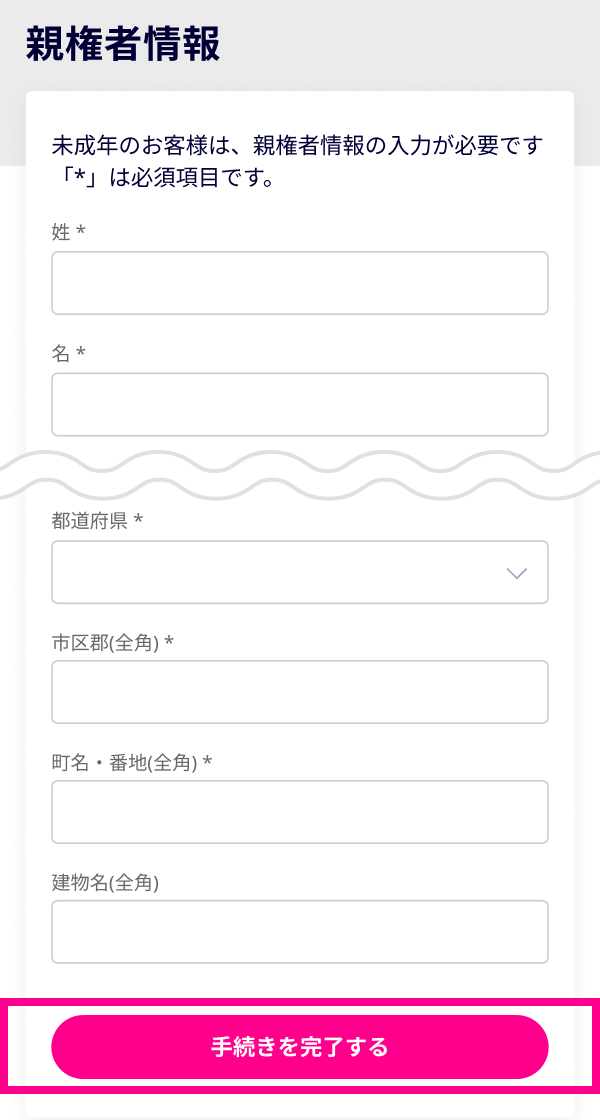Click the required asterisk beside 姓
The height and width of the screenshot is (1120, 600).
81,232
